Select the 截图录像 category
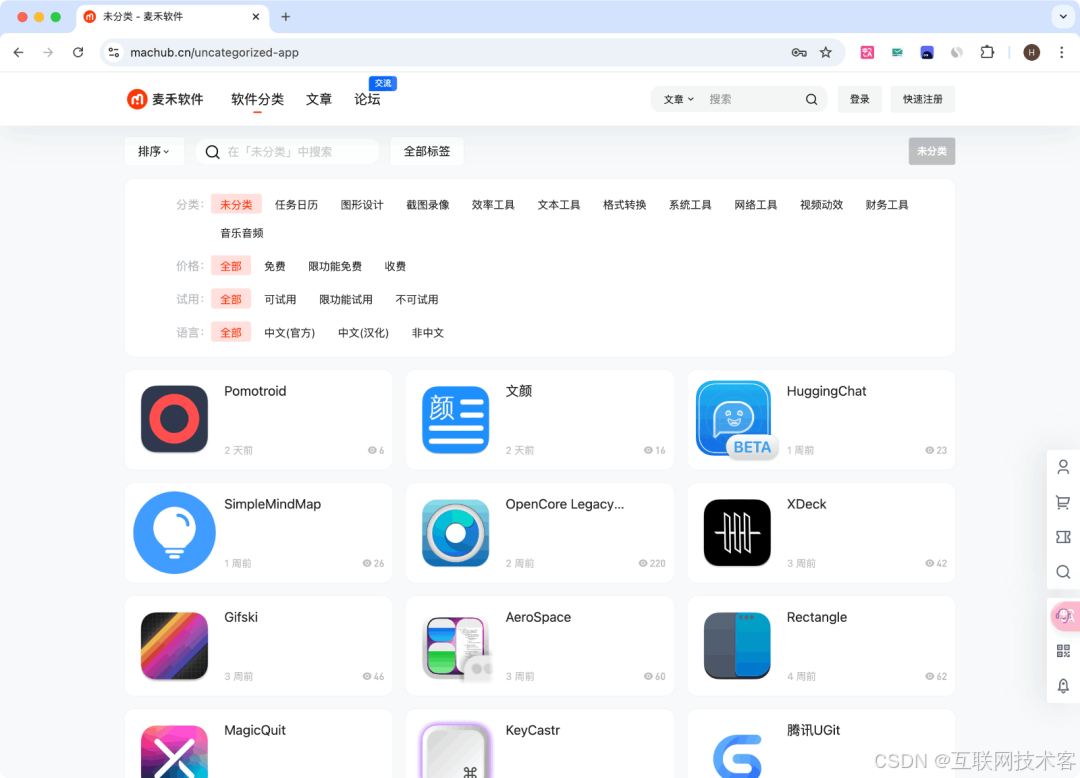The width and height of the screenshot is (1080, 778). click(428, 204)
